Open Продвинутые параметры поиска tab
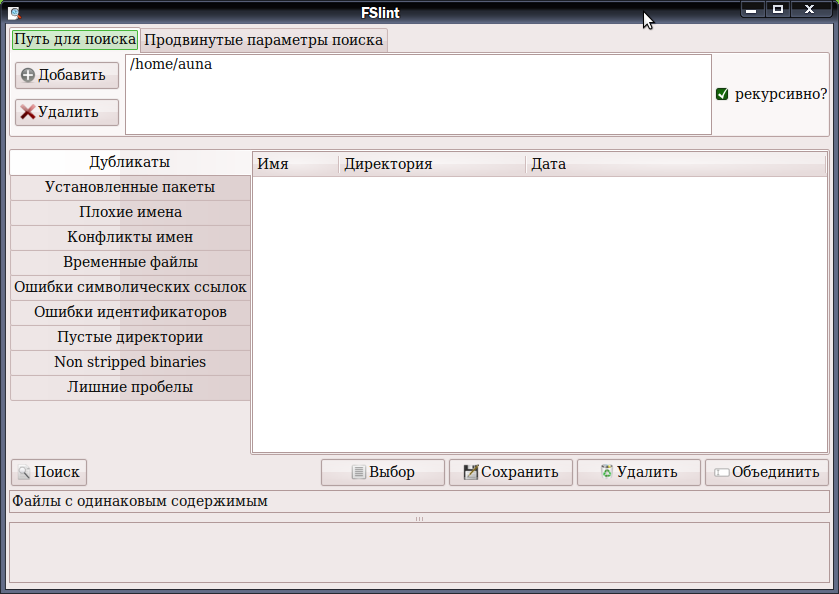 [x=264, y=40]
